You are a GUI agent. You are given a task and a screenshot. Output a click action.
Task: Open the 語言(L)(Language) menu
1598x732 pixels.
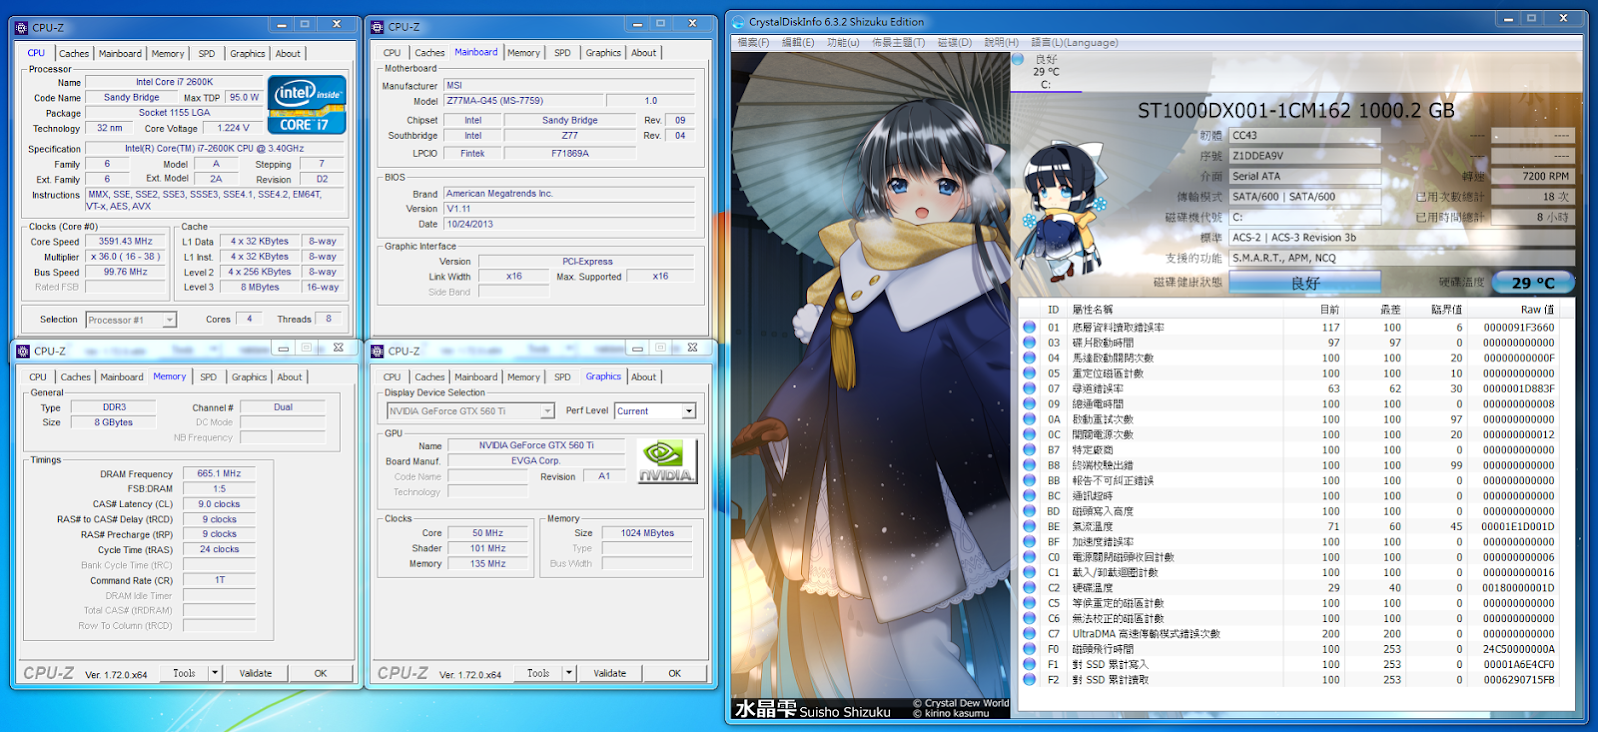[1074, 43]
